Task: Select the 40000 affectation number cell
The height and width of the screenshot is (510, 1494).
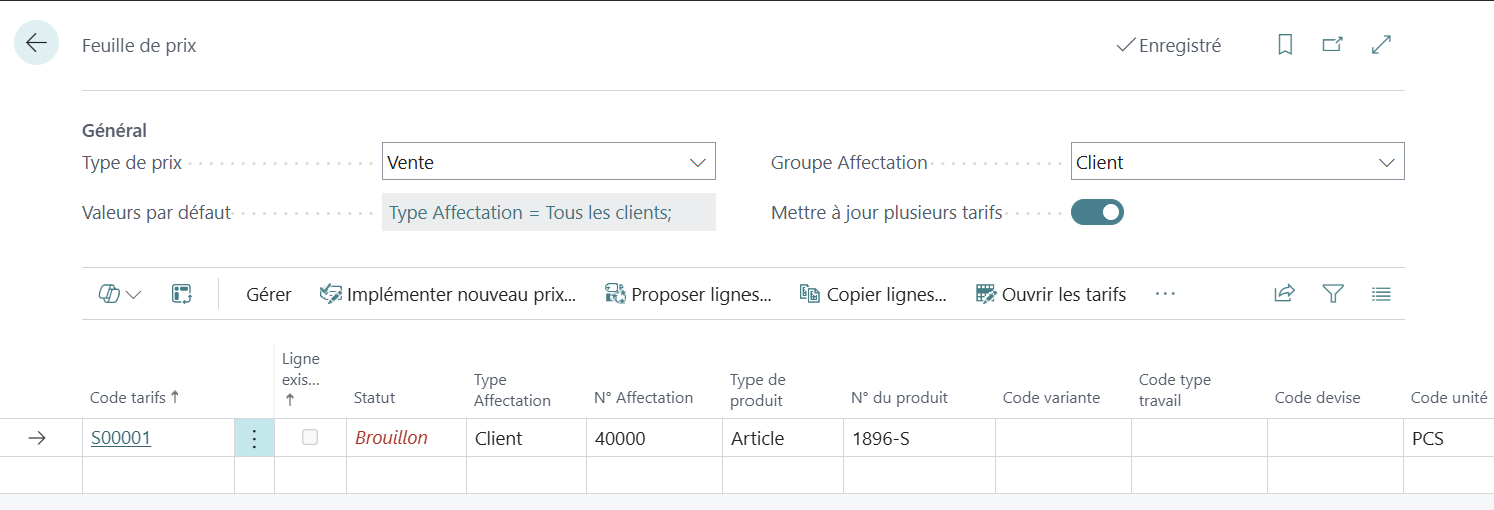Action: (654, 438)
